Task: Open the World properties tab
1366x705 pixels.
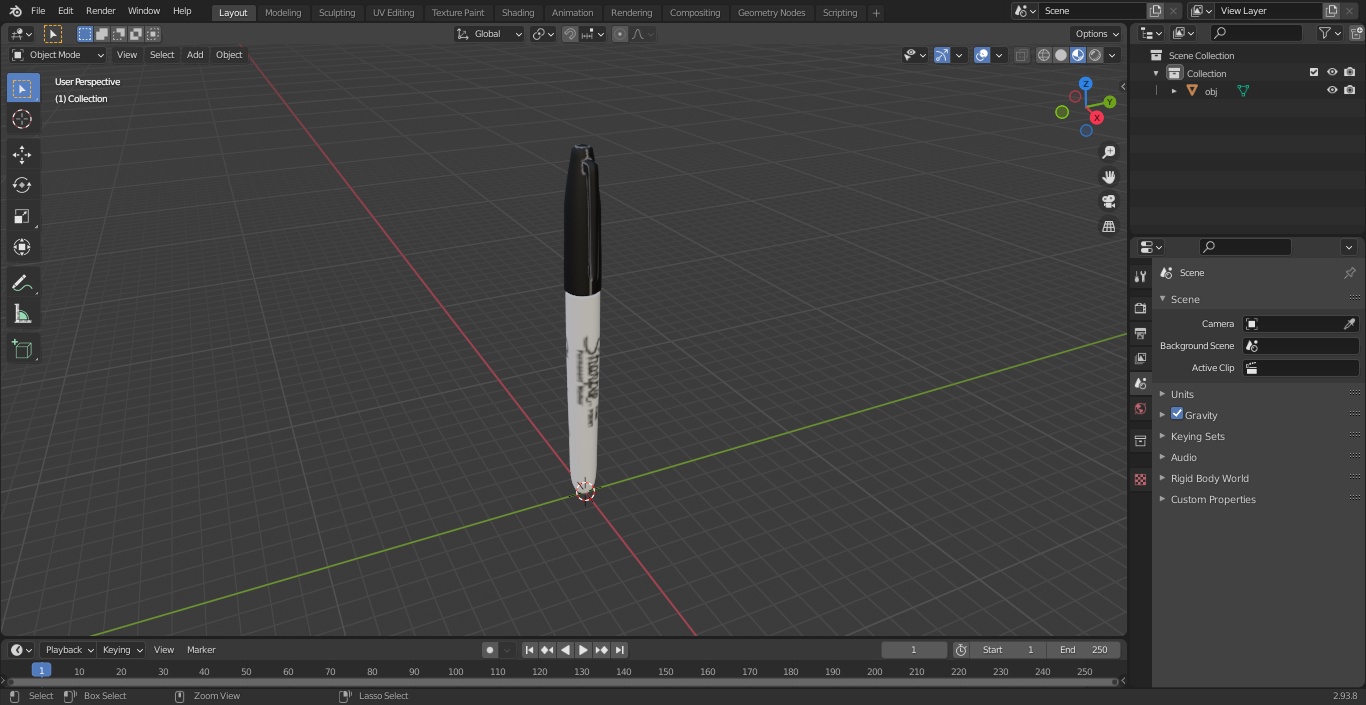Action: click(1140, 409)
